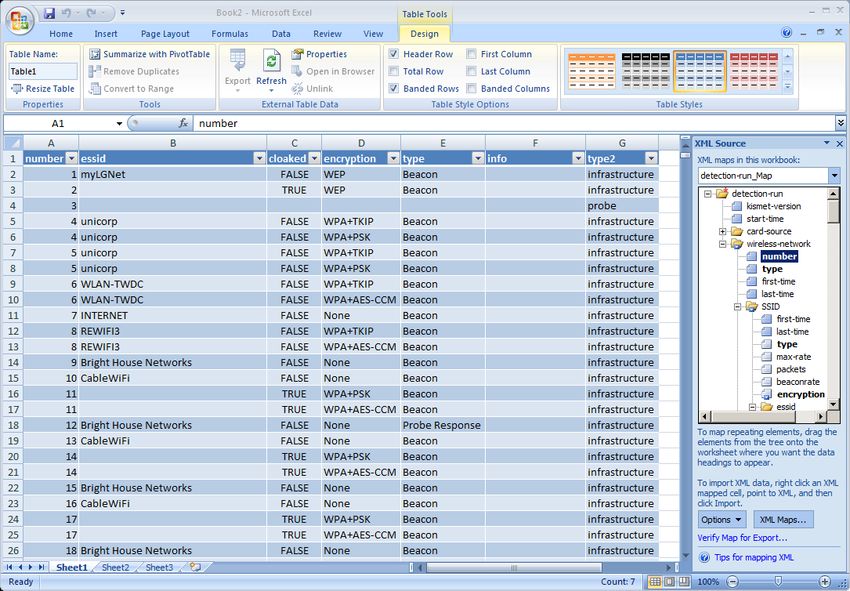The width and height of the screenshot is (850, 591).
Task: Open Summarize with PivotTable
Action: (150, 54)
